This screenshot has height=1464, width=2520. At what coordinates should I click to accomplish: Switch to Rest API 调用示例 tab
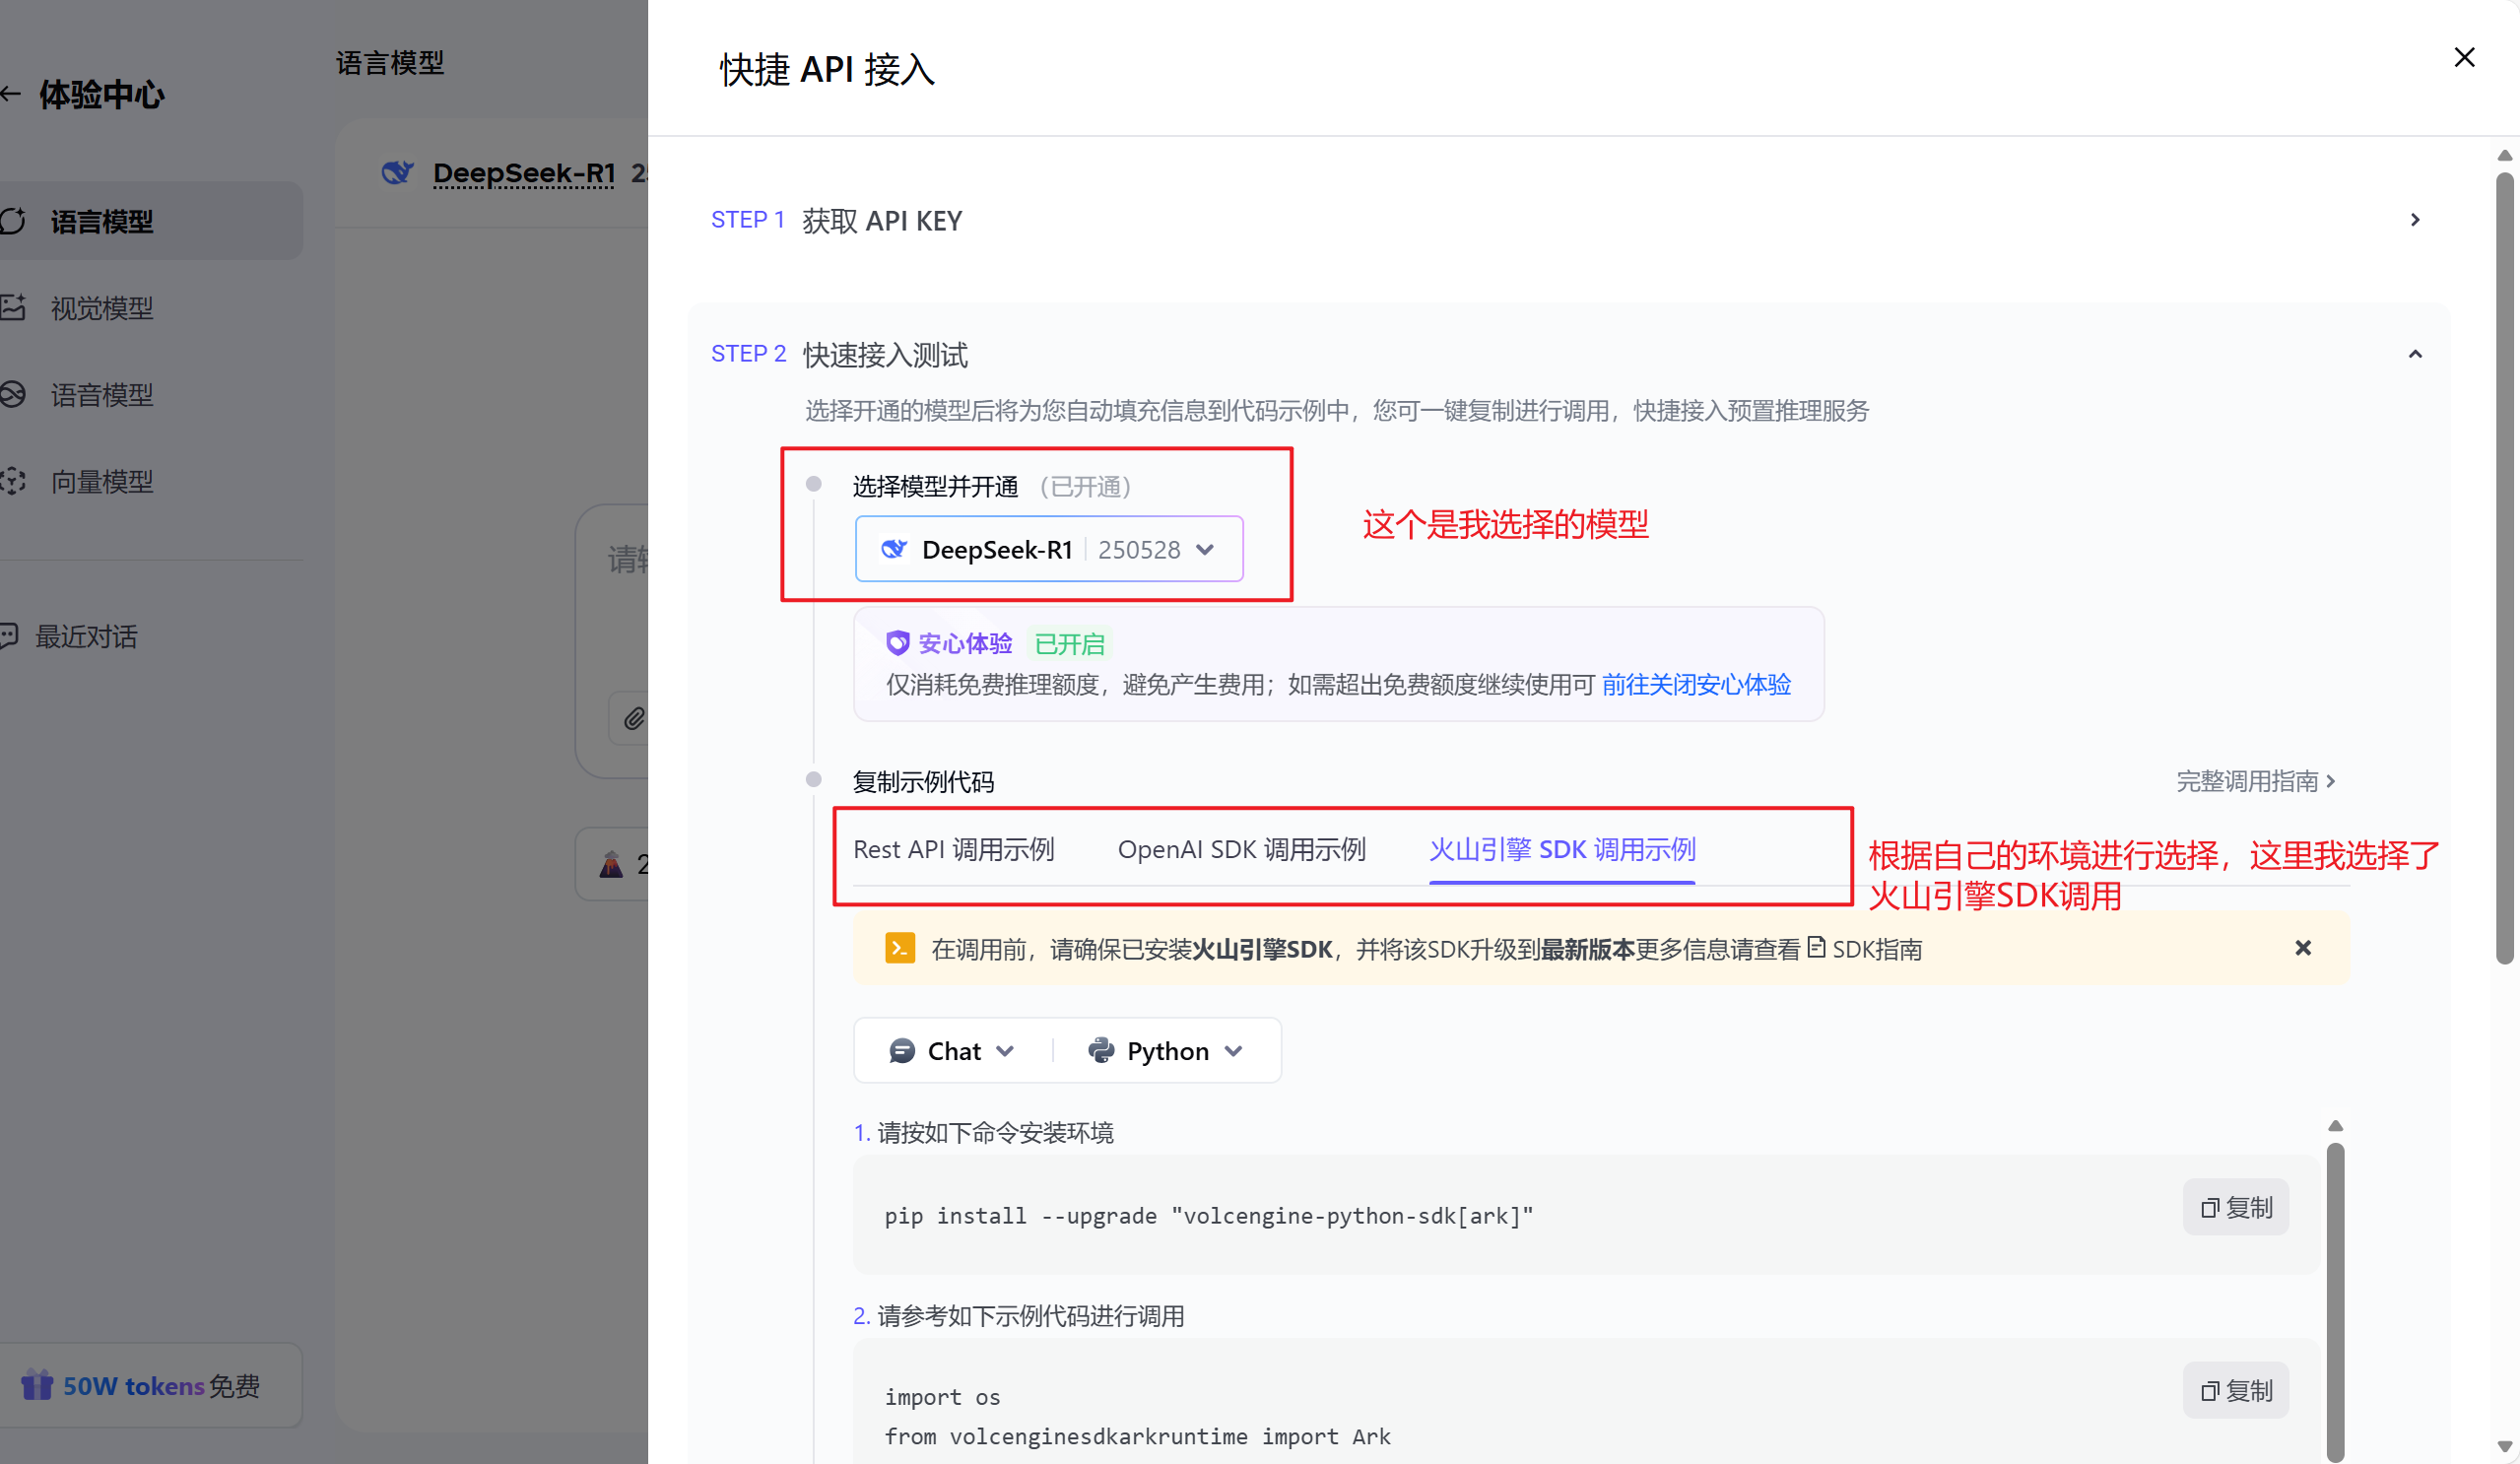coord(953,849)
